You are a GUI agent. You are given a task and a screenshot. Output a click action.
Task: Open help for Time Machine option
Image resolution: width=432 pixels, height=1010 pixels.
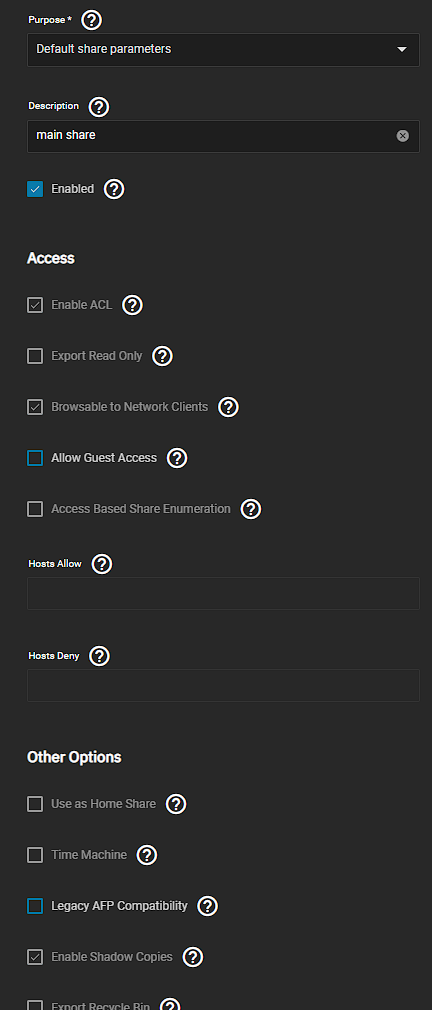coord(147,855)
